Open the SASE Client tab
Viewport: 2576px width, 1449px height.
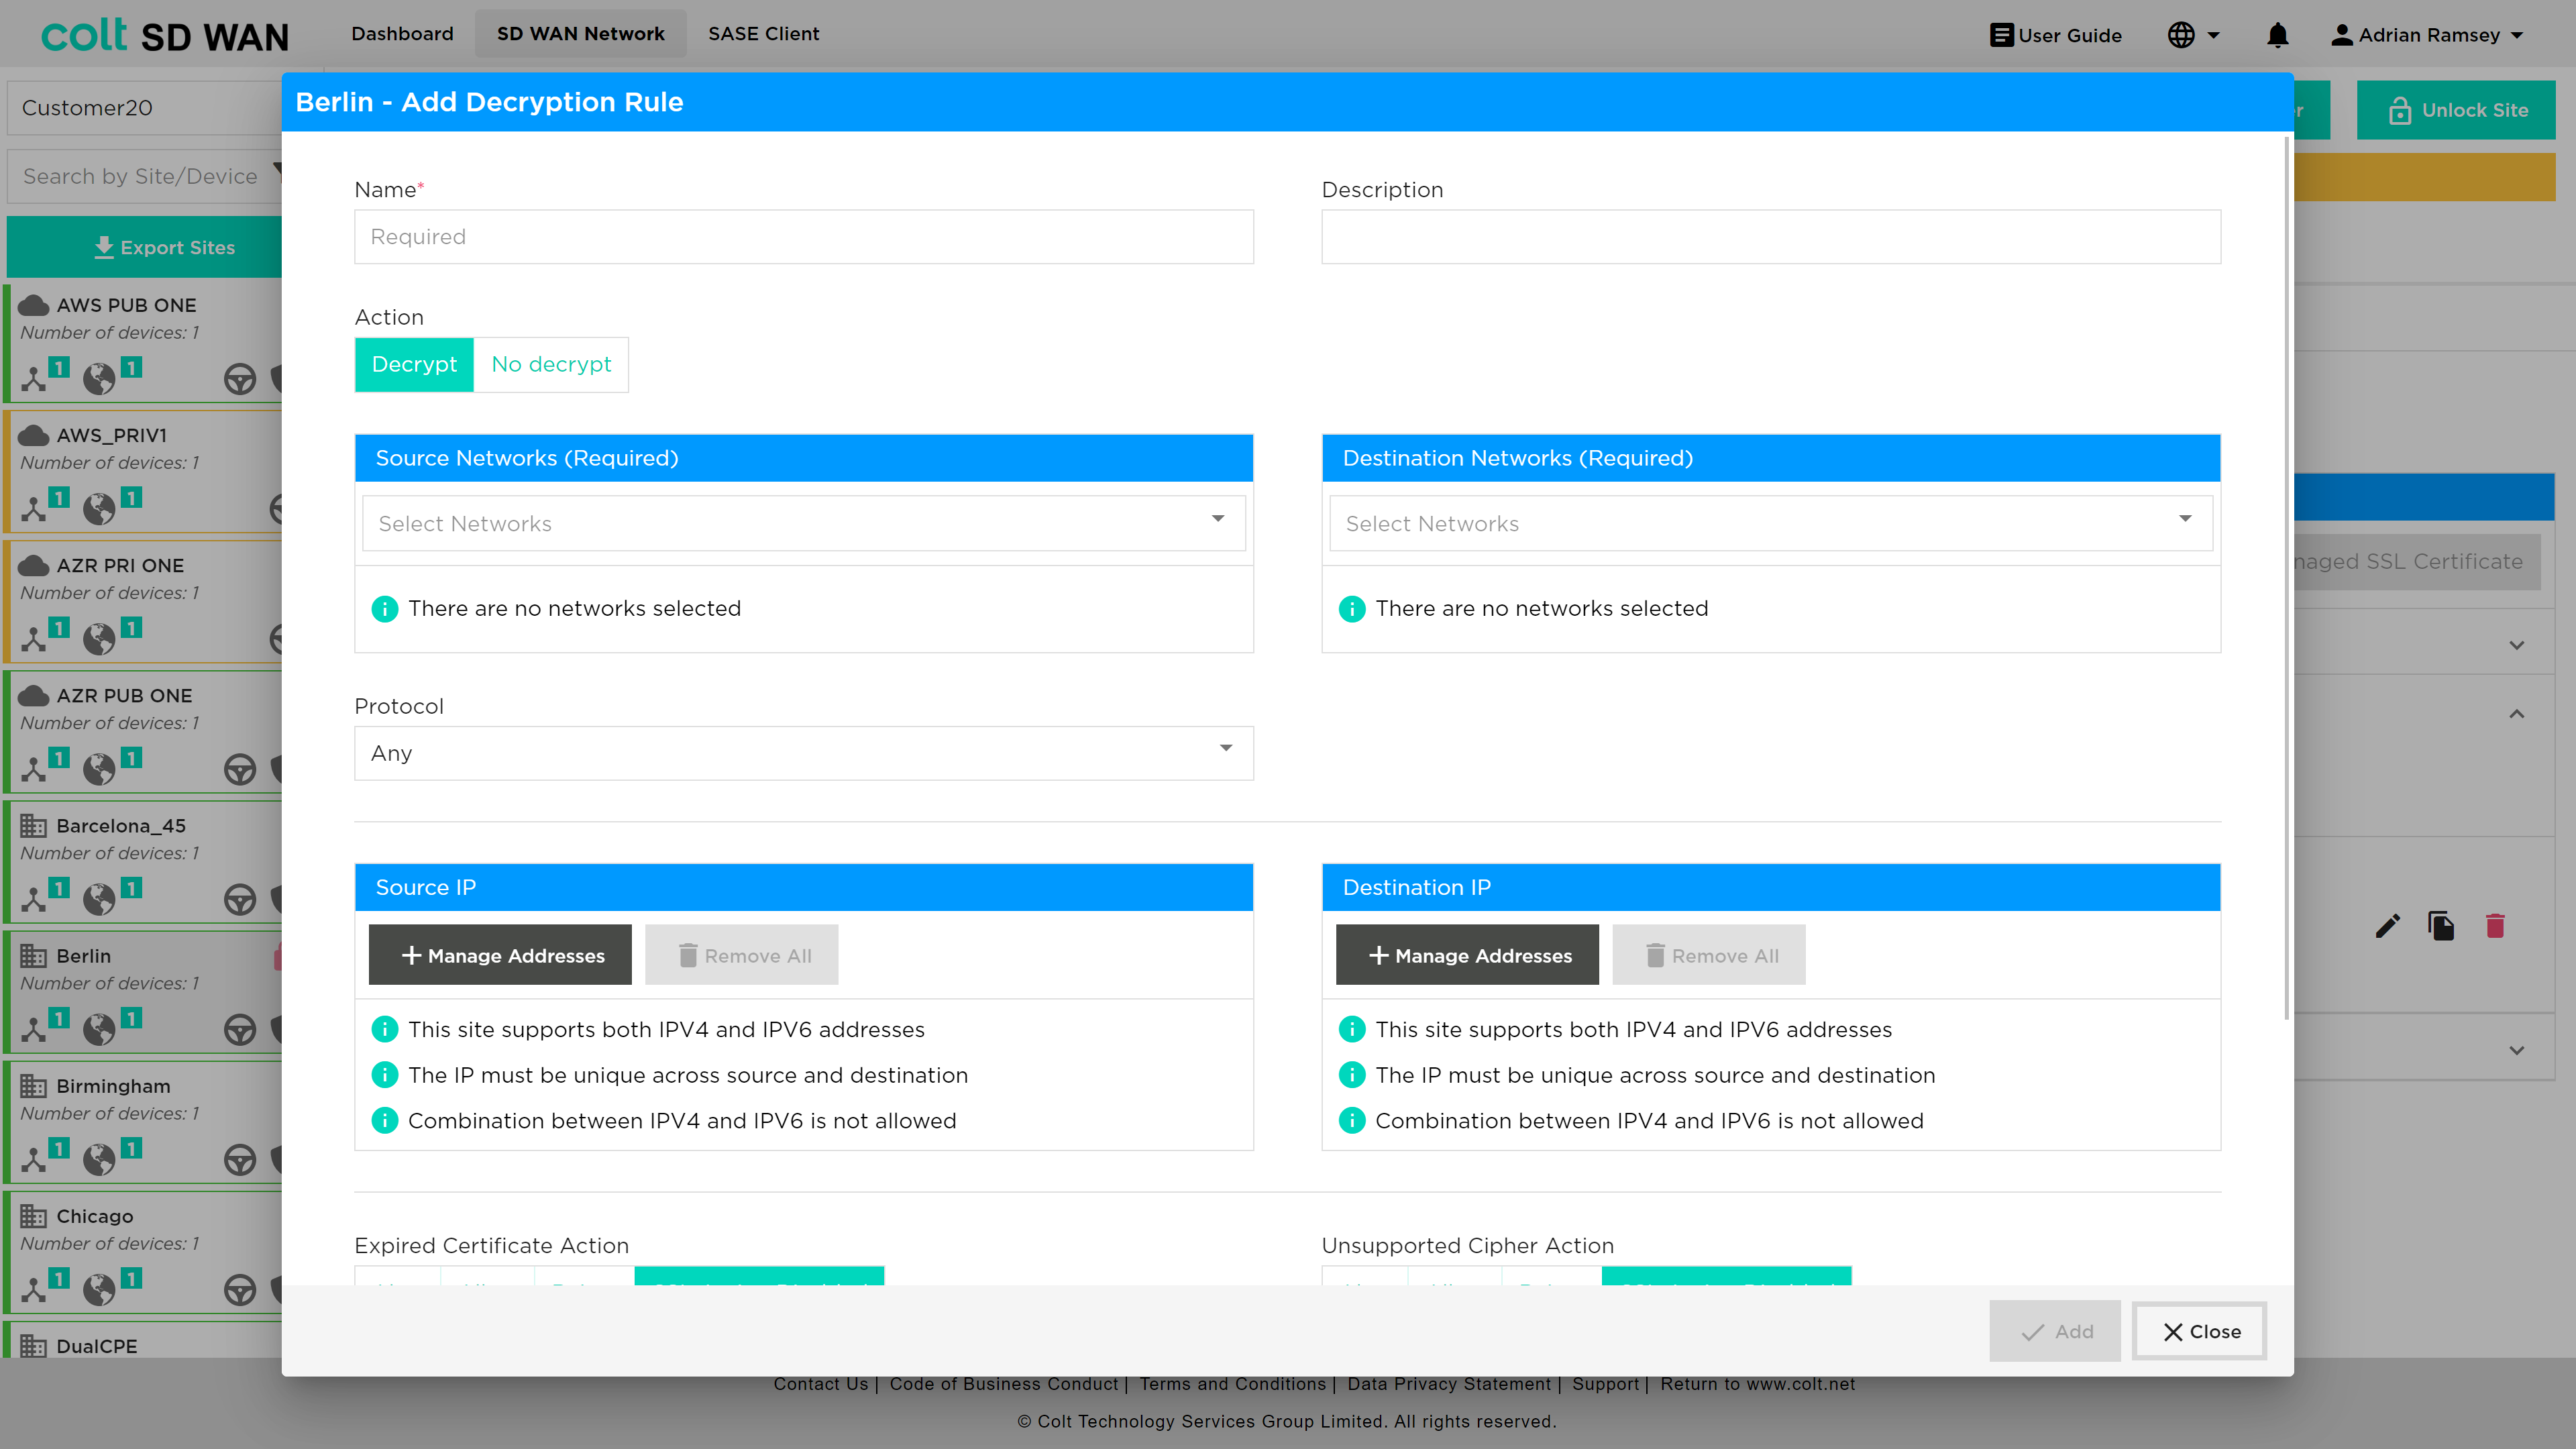click(763, 34)
